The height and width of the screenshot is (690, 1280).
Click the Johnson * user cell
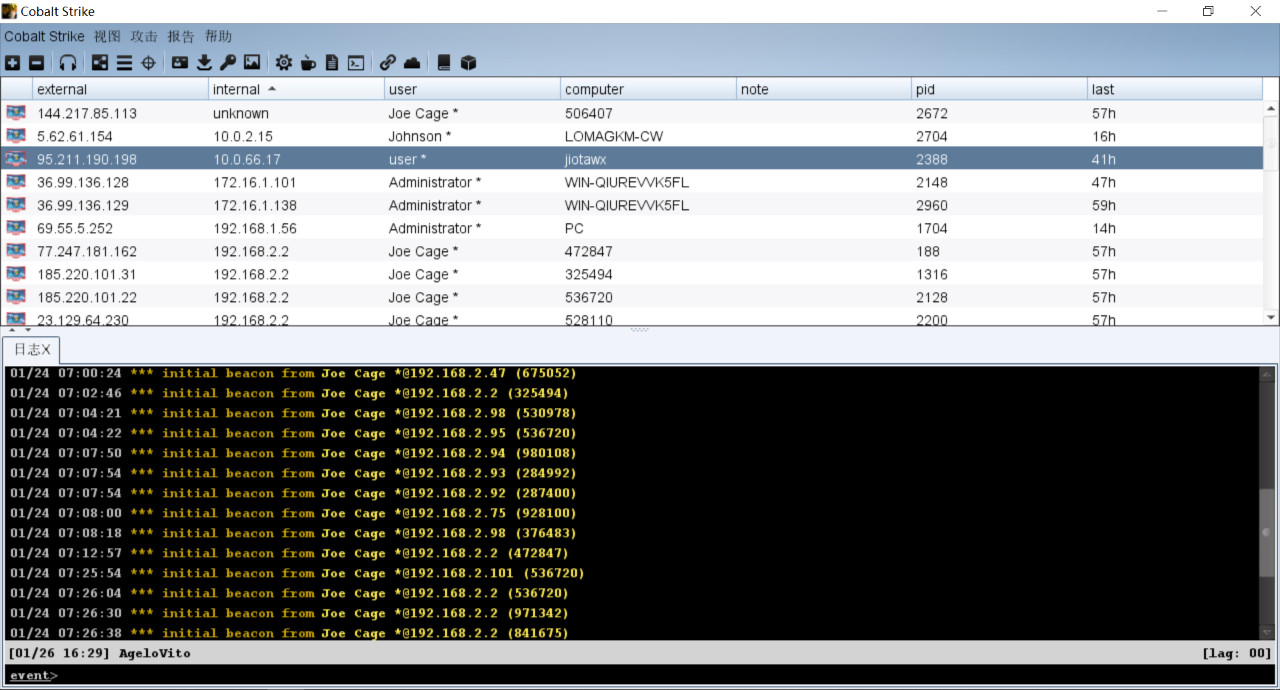472,136
